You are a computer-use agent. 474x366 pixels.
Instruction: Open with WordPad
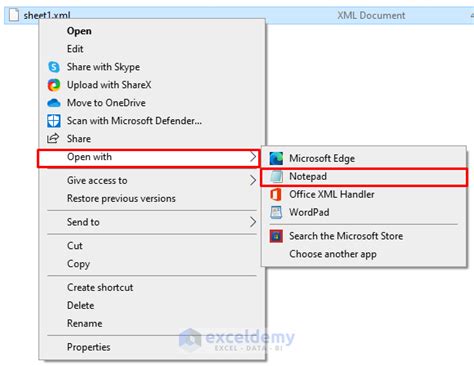(x=364, y=212)
